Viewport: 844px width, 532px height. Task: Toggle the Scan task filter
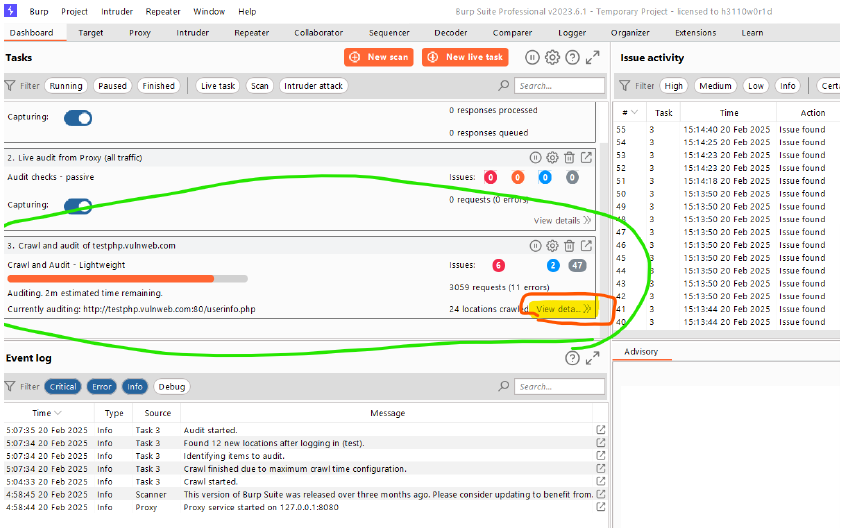[x=259, y=86]
